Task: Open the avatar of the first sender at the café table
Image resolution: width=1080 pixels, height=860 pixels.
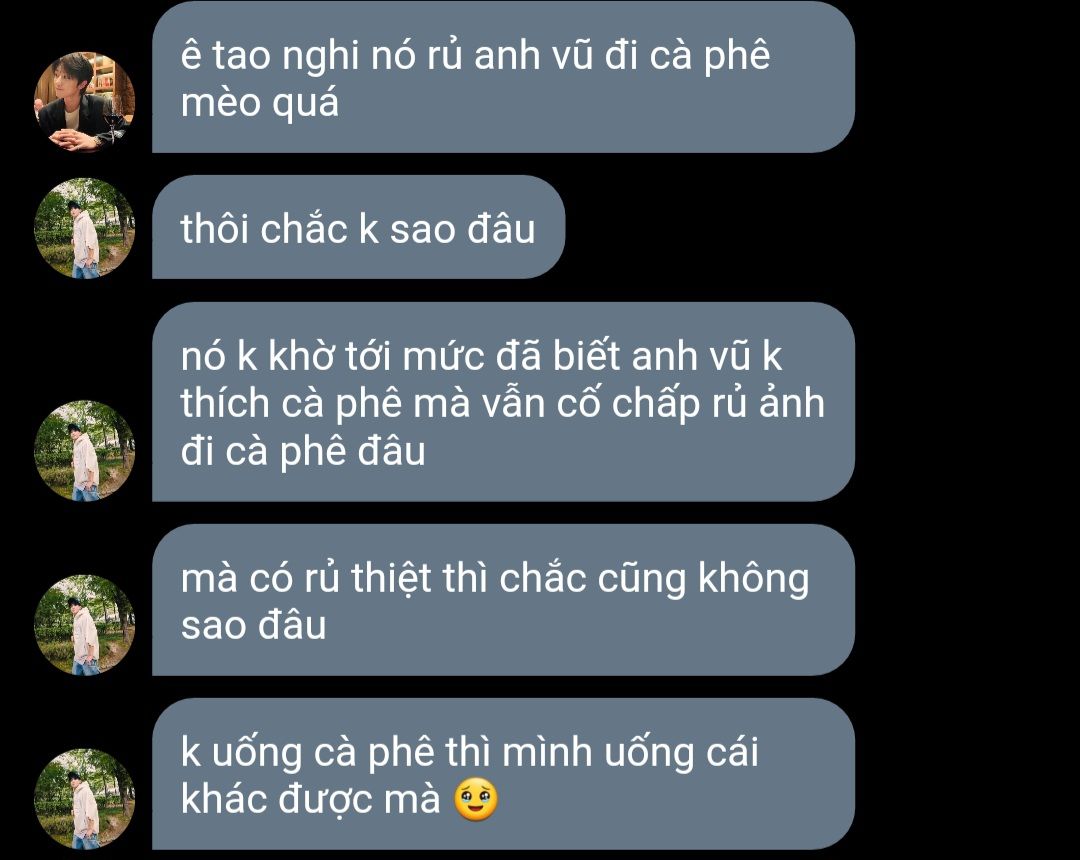Action: [84, 101]
